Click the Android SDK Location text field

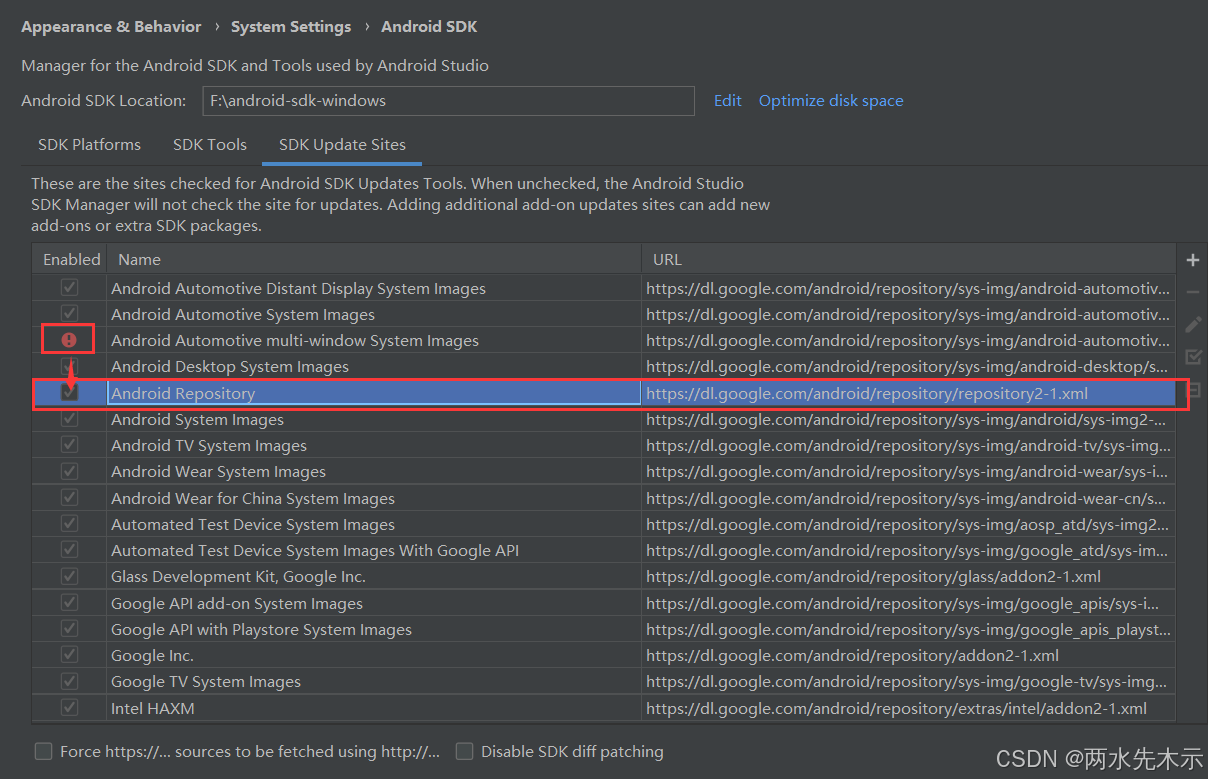[x=448, y=100]
